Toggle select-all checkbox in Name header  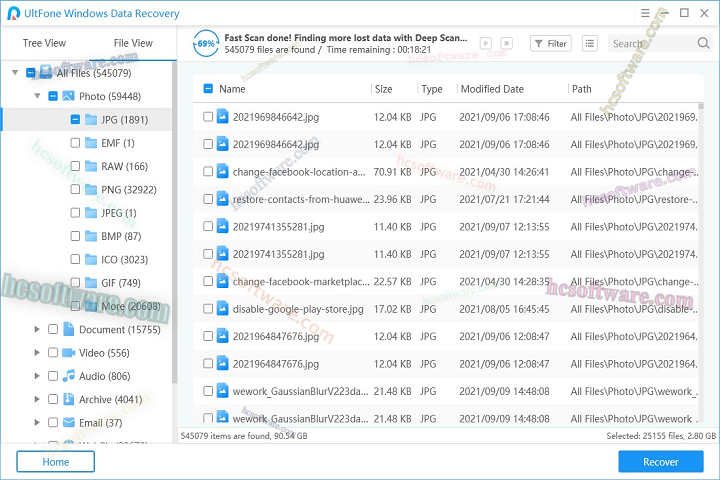[208, 89]
